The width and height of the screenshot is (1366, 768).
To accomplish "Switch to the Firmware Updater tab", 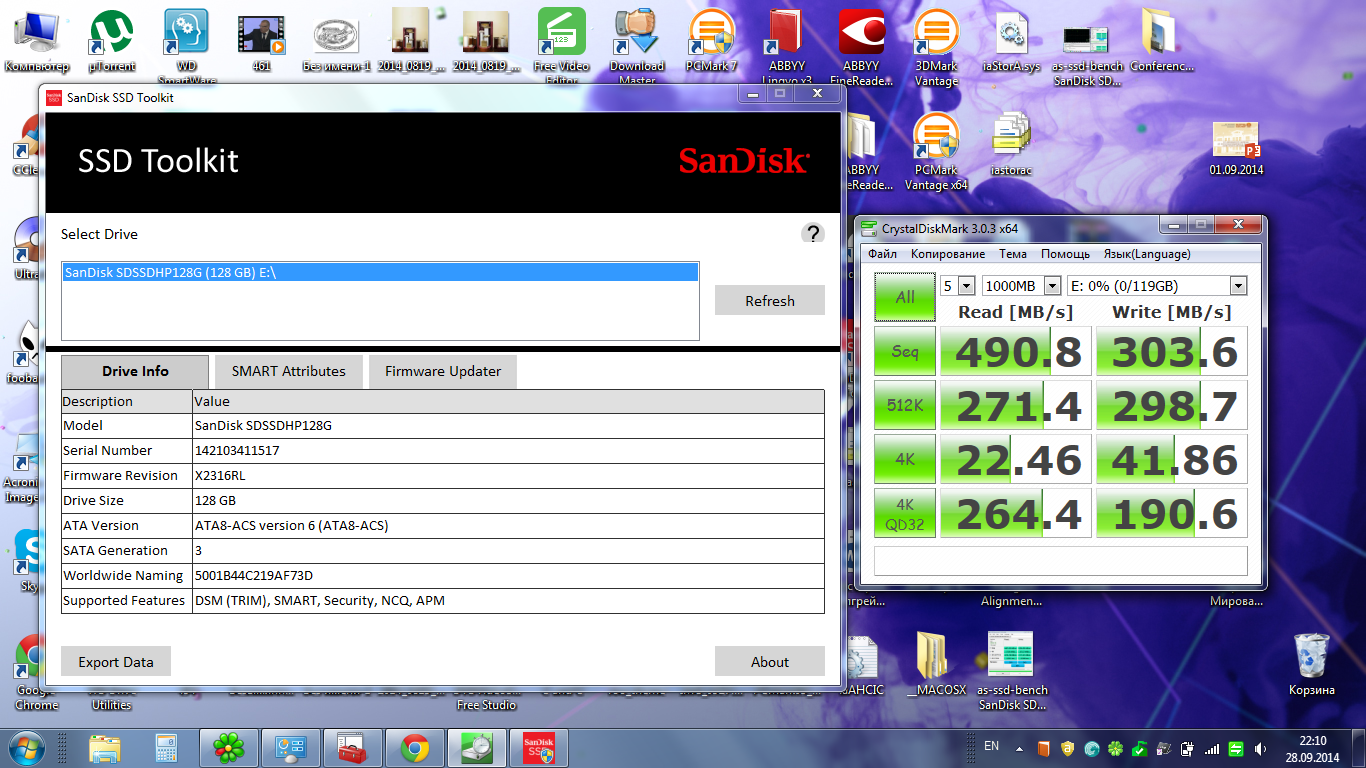I will tap(443, 371).
